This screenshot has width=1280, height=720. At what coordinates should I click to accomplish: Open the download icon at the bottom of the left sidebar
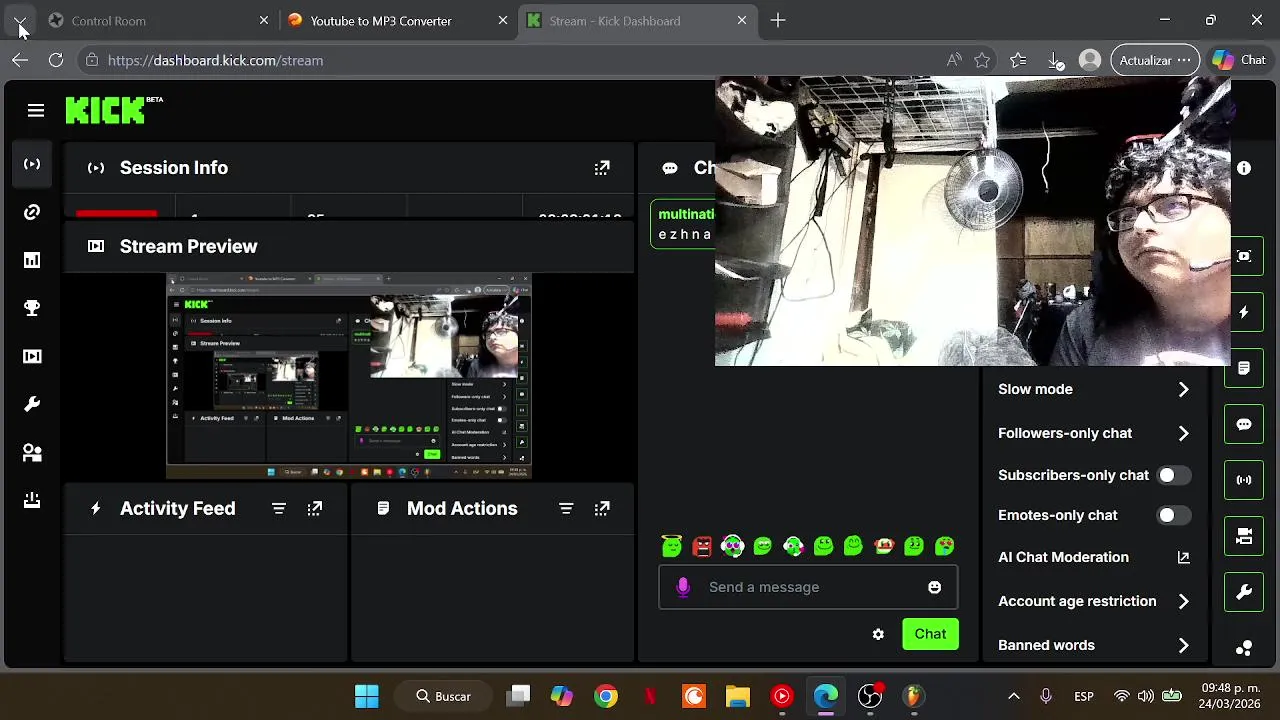point(32,500)
